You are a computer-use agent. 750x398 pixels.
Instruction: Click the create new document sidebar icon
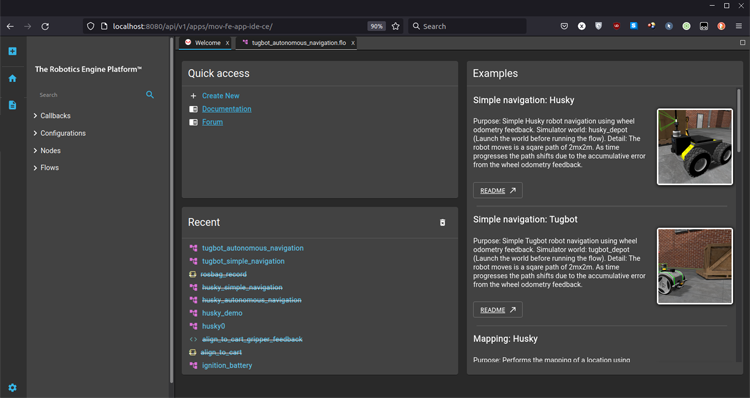coord(12,51)
